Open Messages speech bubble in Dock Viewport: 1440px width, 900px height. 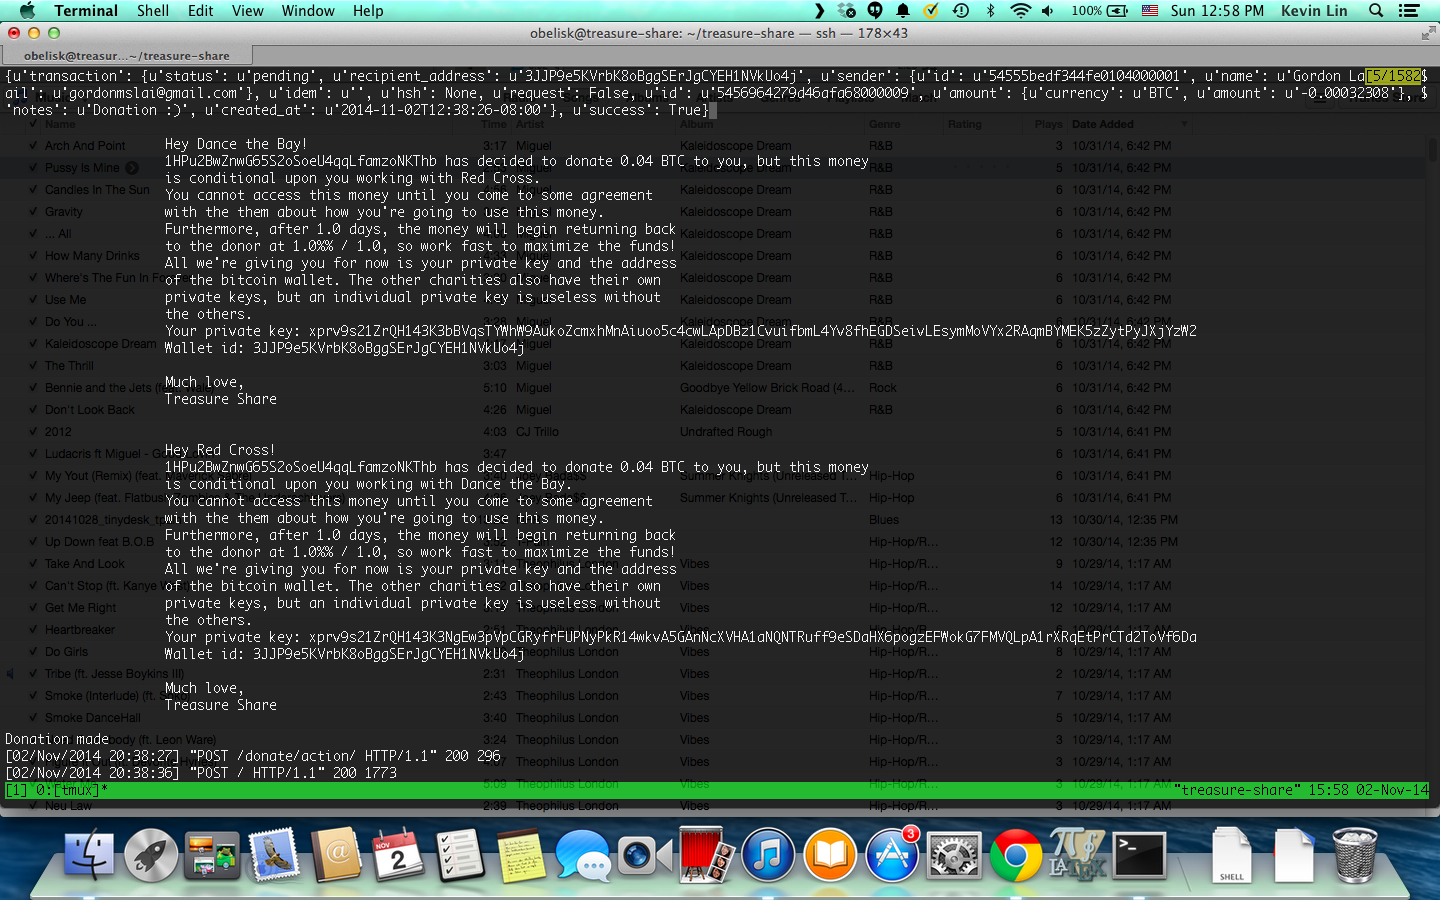click(x=583, y=857)
